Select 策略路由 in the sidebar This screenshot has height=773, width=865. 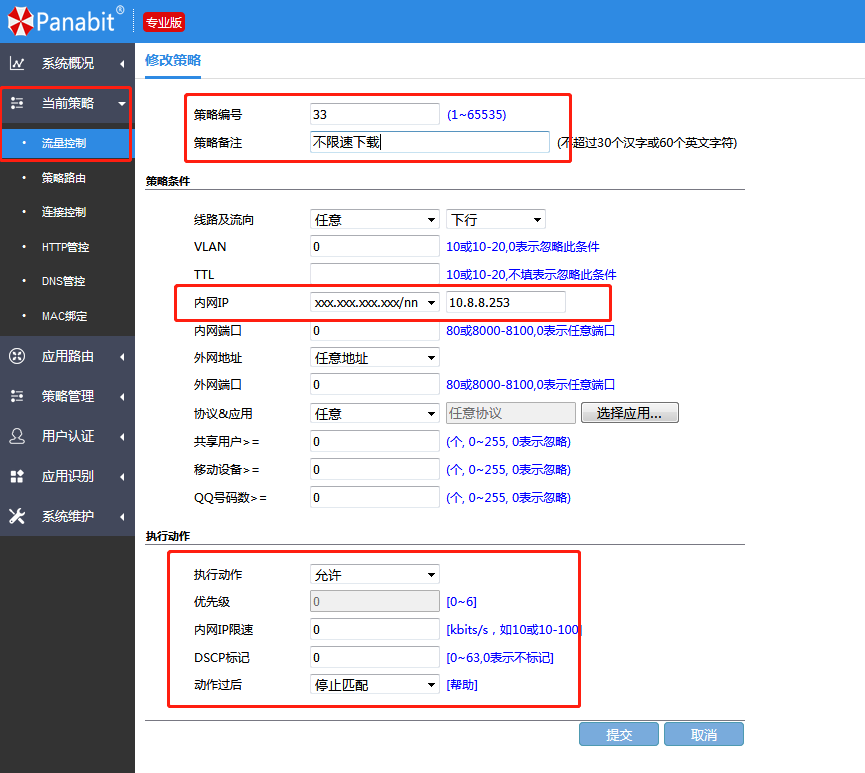[x=64, y=178]
